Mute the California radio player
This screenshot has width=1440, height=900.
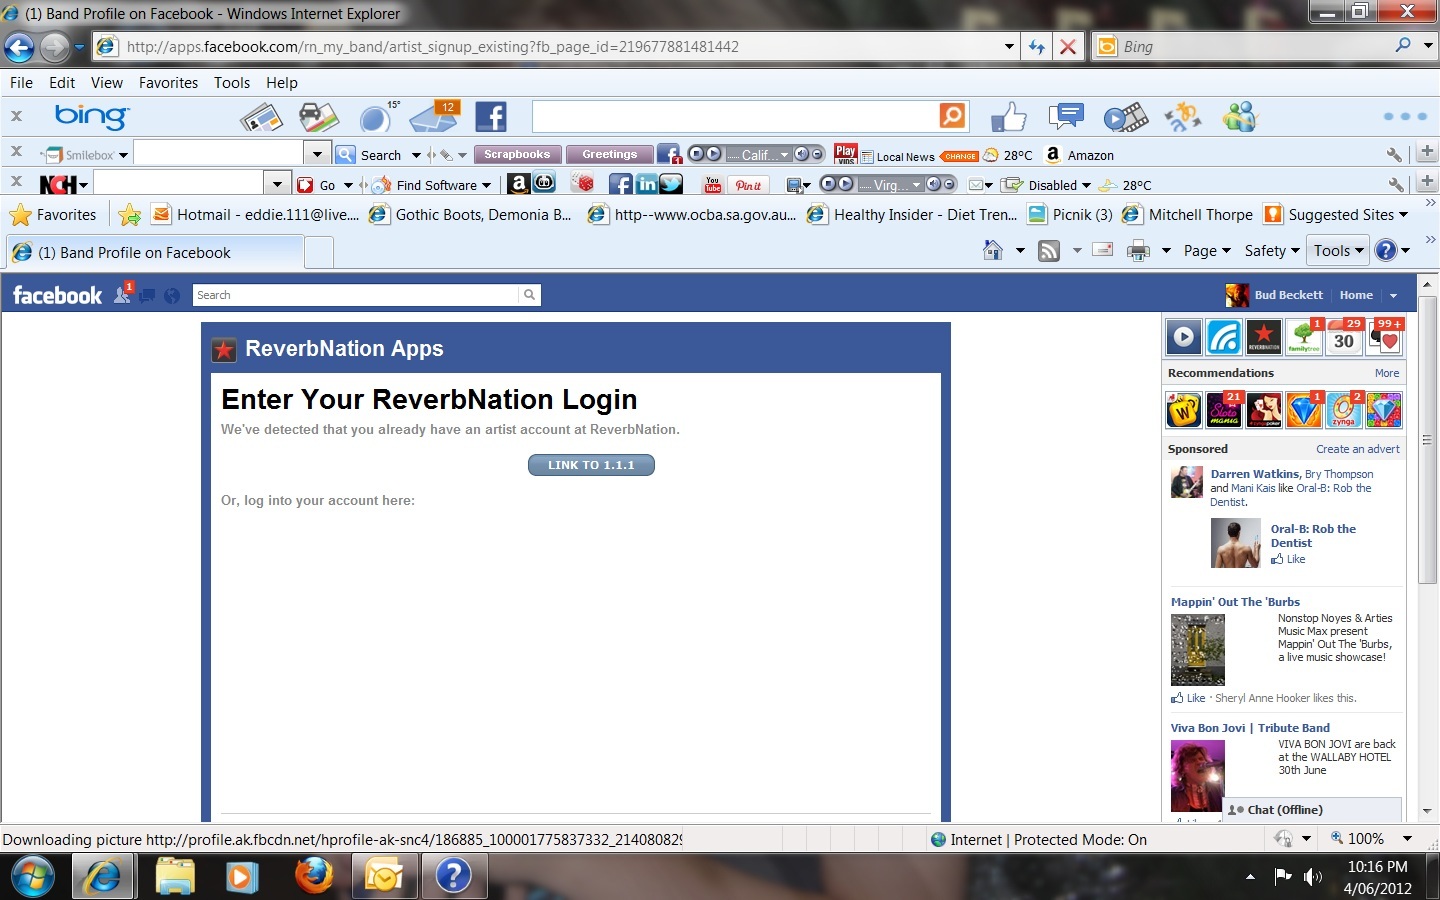801,154
